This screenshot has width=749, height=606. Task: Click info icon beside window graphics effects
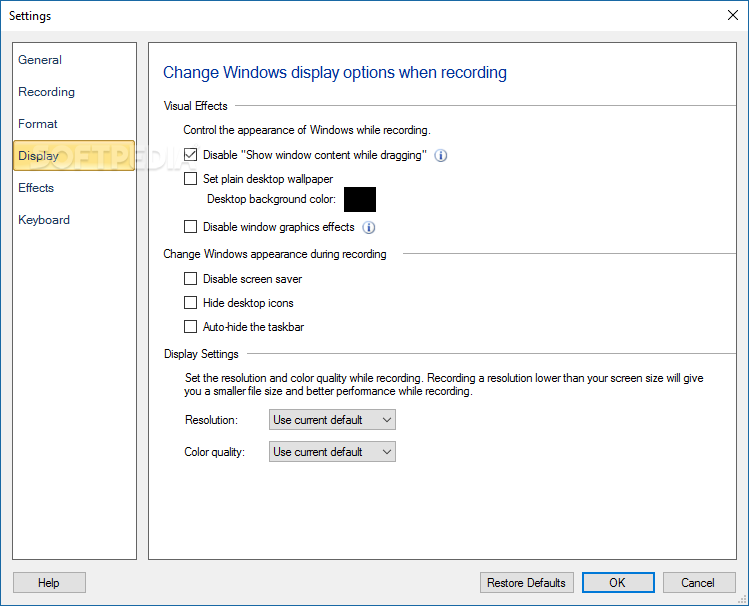tap(368, 227)
